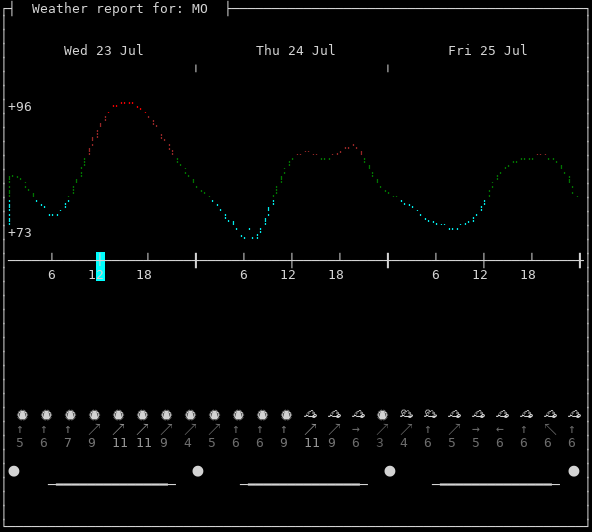Image resolution: width=592 pixels, height=532 pixels.
Task: Click the northwest-pointing wind arrow on Friday
Action: 550,429
